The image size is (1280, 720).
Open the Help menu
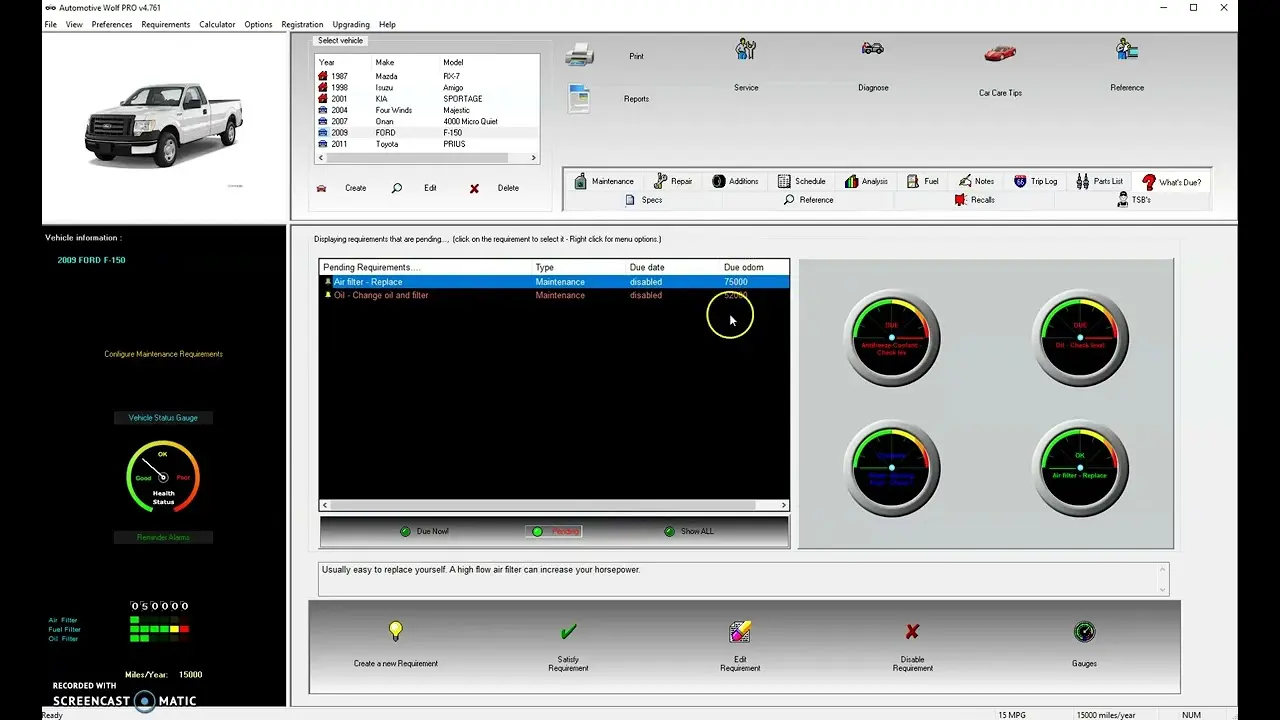click(387, 24)
